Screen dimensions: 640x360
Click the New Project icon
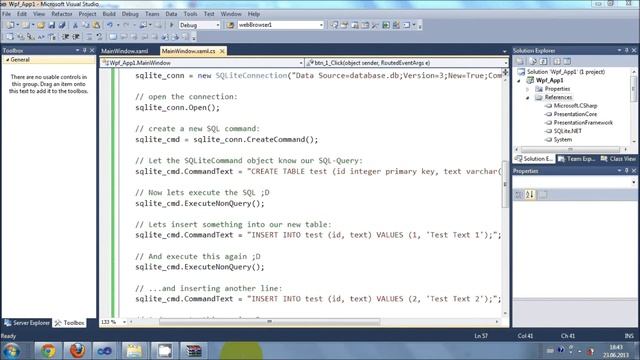click(10, 25)
